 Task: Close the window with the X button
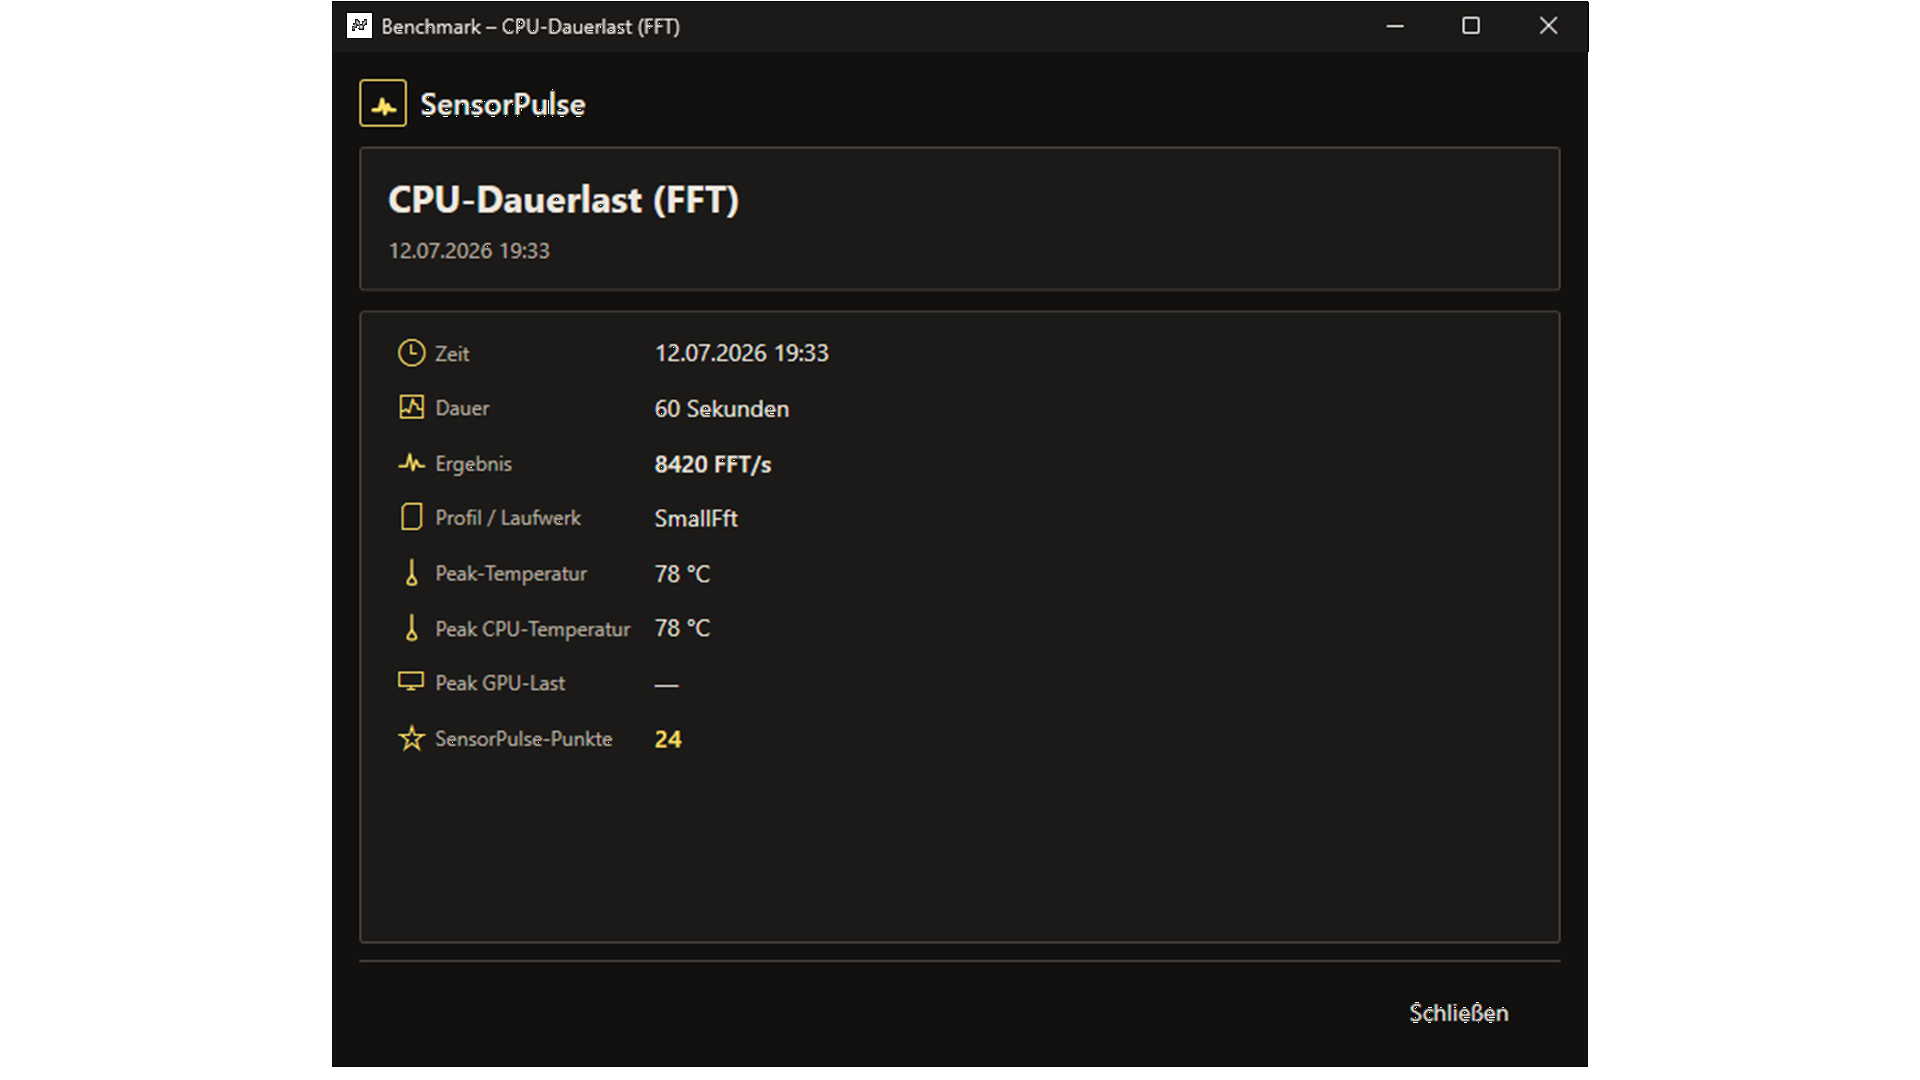pyautogui.click(x=1548, y=26)
